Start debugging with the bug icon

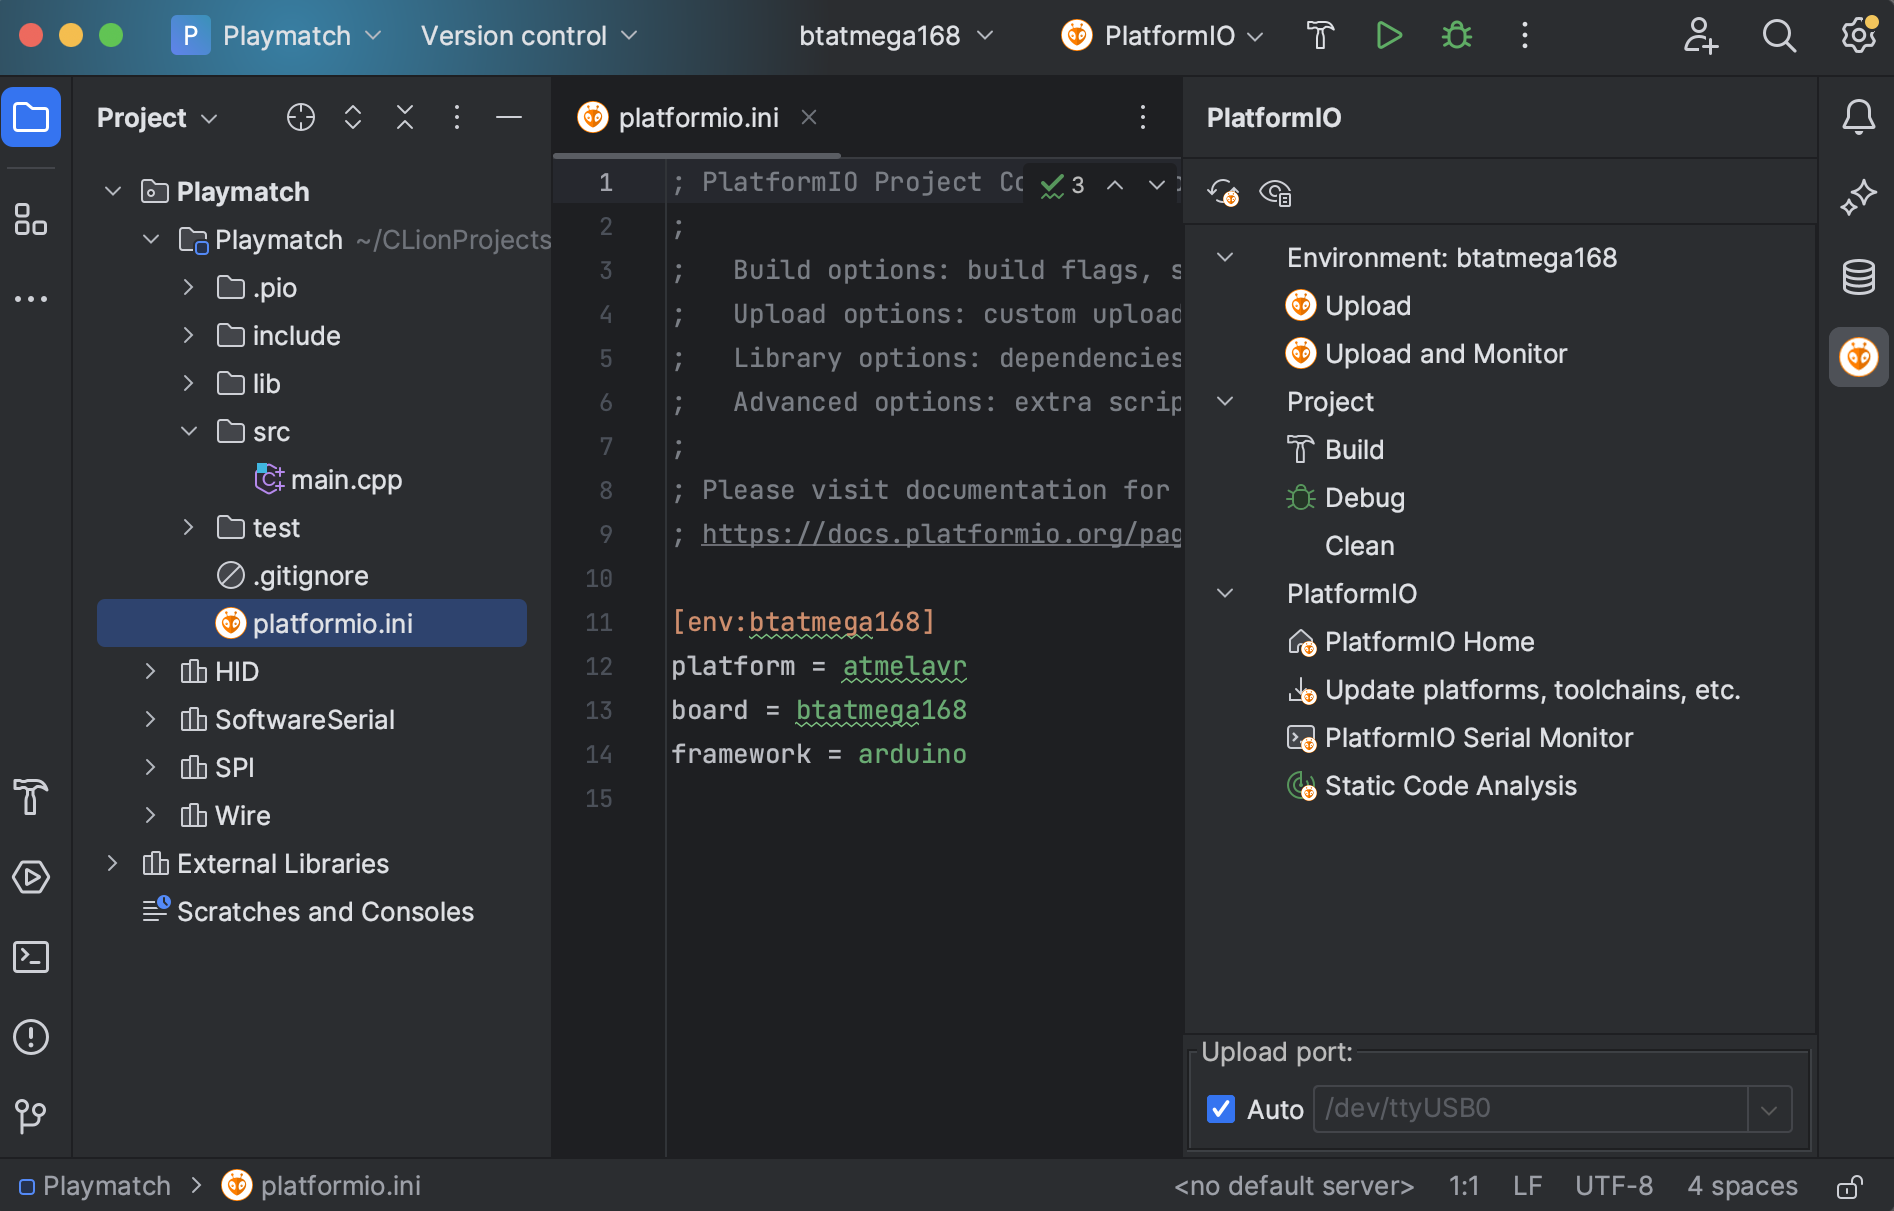pyautogui.click(x=1456, y=36)
